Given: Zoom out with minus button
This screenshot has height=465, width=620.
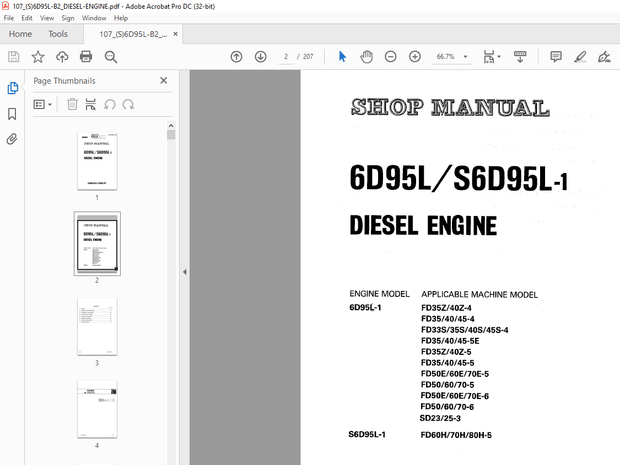Looking at the screenshot, I should 391,57.
